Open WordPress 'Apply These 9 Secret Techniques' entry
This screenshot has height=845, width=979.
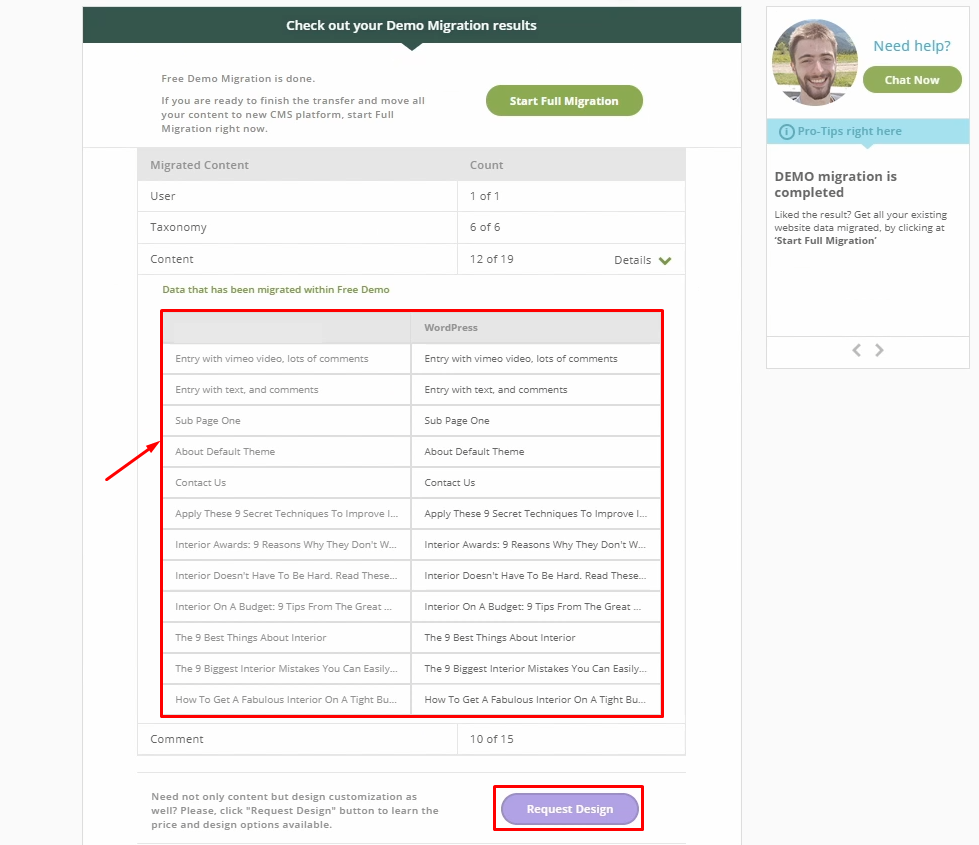(x=536, y=514)
